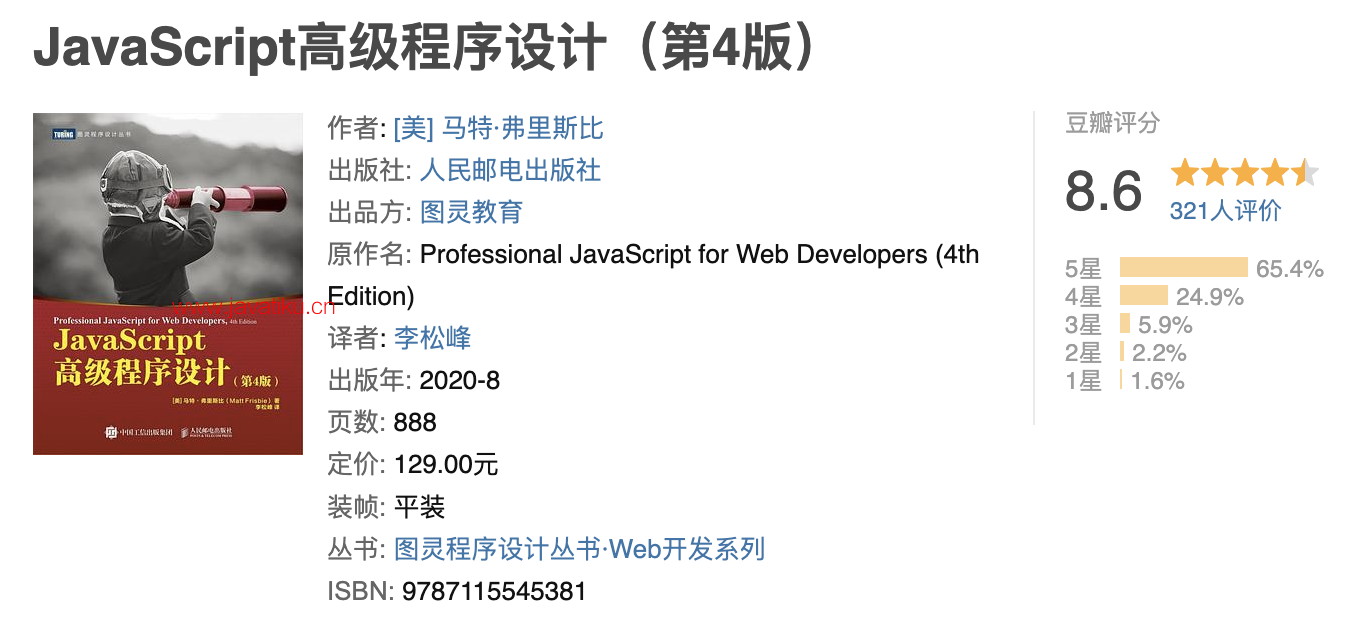The height and width of the screenshot is (624, 1358).
Task: Click the 豆瓣评分 label
Action: pyautogui.click(x=1112, y=124)
